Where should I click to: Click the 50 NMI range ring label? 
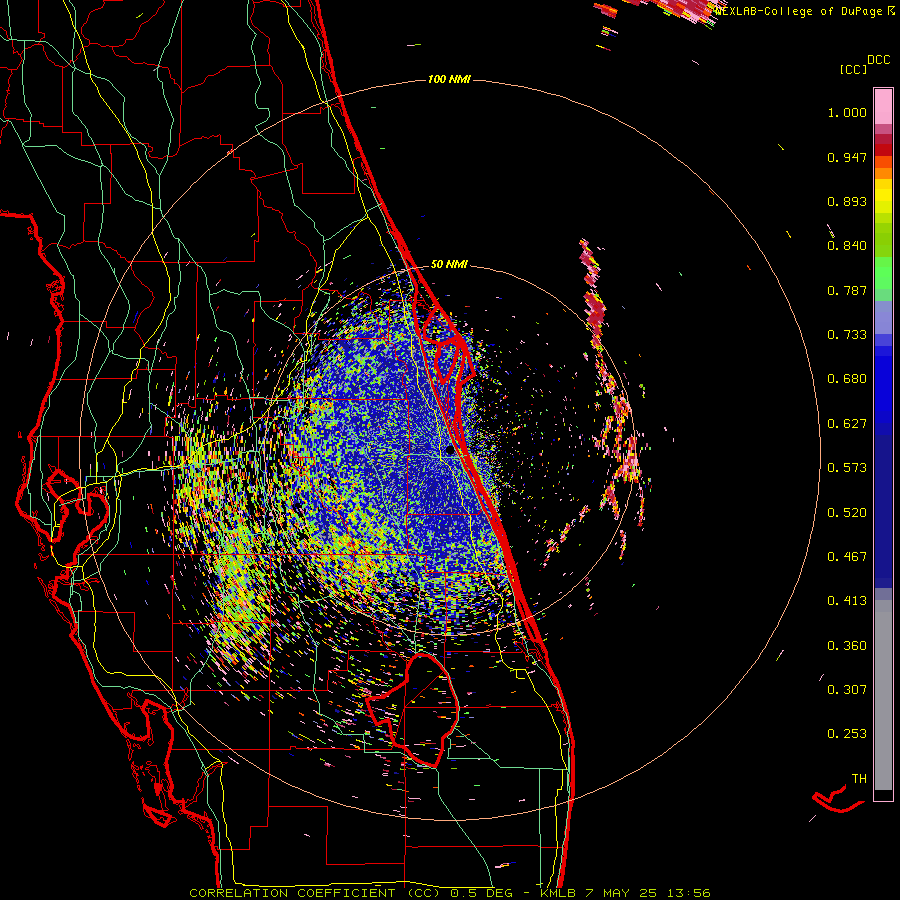coord(449,265)
